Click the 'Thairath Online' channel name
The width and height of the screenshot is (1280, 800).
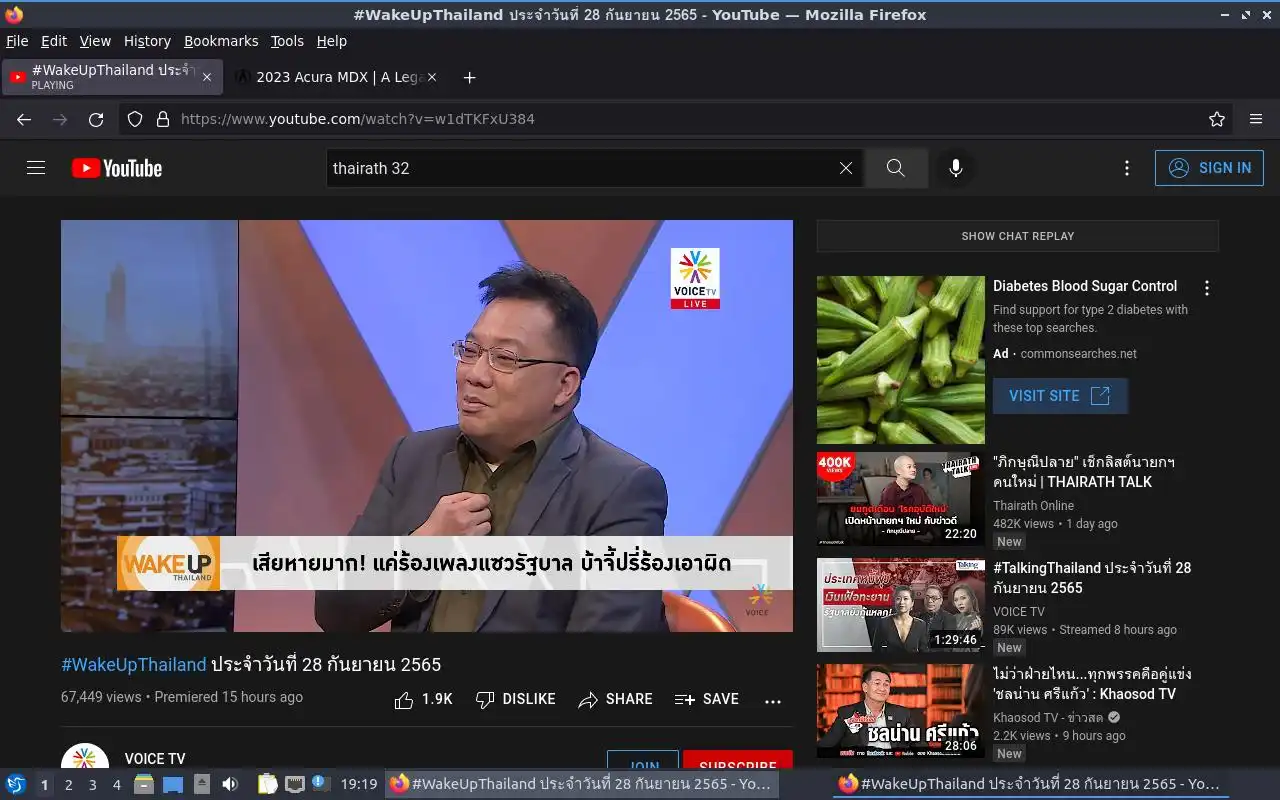(1033, 506)
